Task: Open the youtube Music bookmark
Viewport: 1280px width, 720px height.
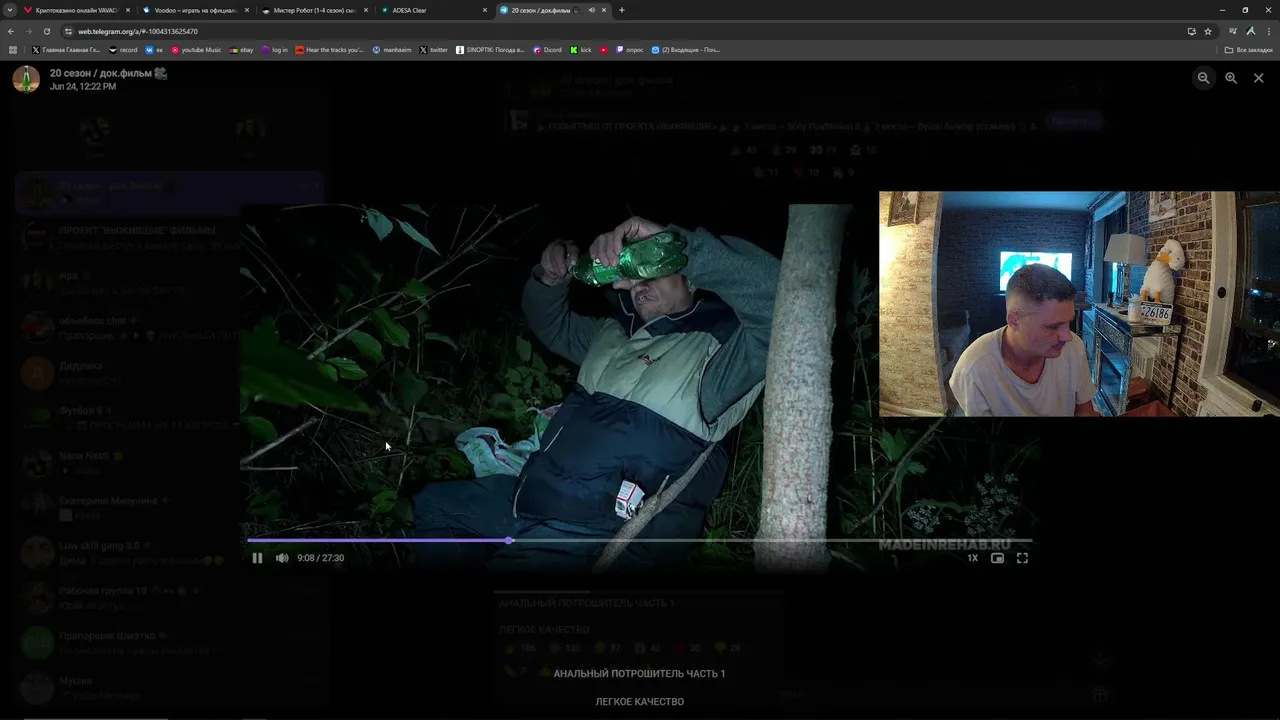Action: tap(196, 50)
